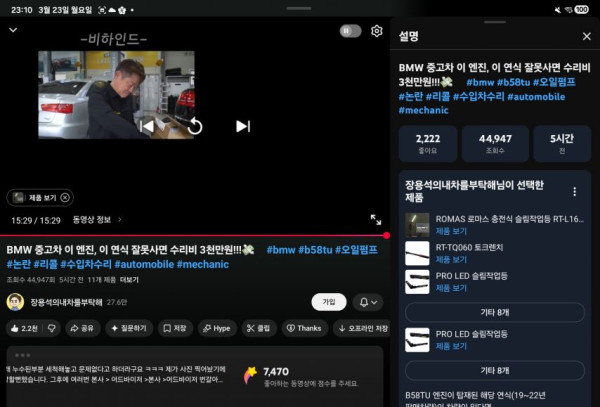Enter fullscreen mode

(376, 220)
